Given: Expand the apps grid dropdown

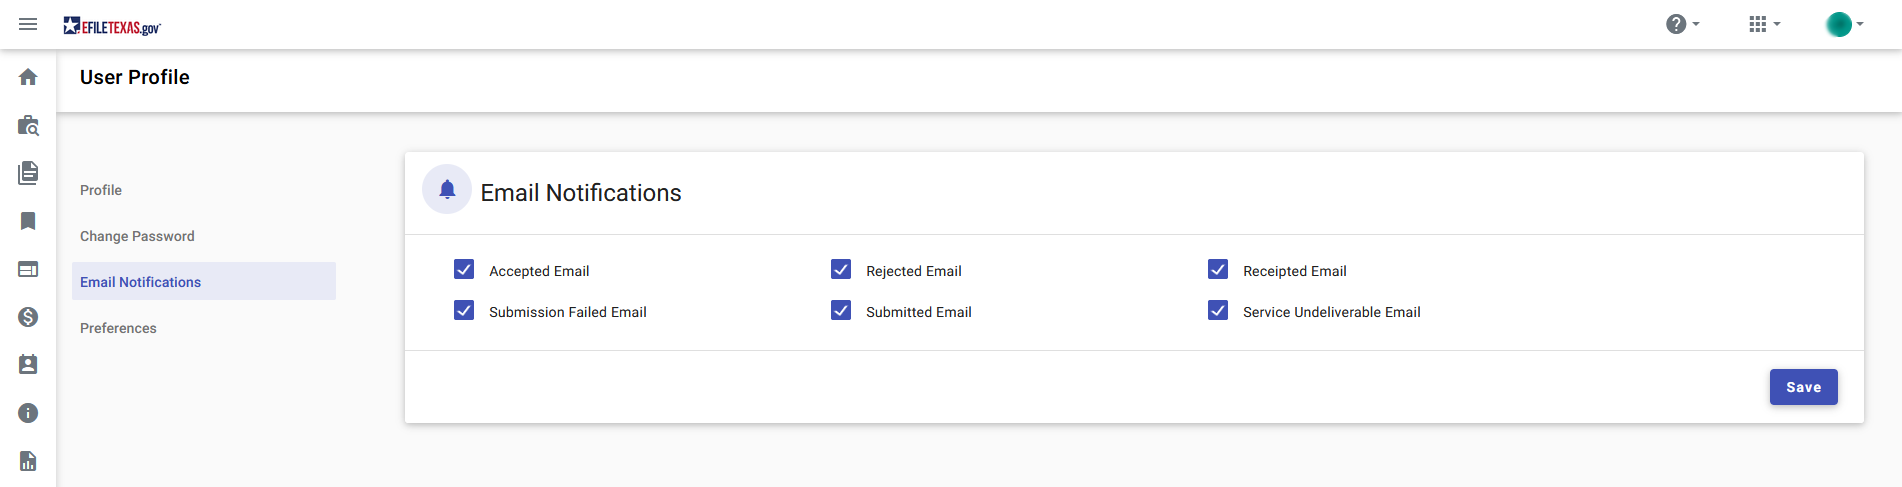Looking at the screenshot, I should coord(1765,24).
